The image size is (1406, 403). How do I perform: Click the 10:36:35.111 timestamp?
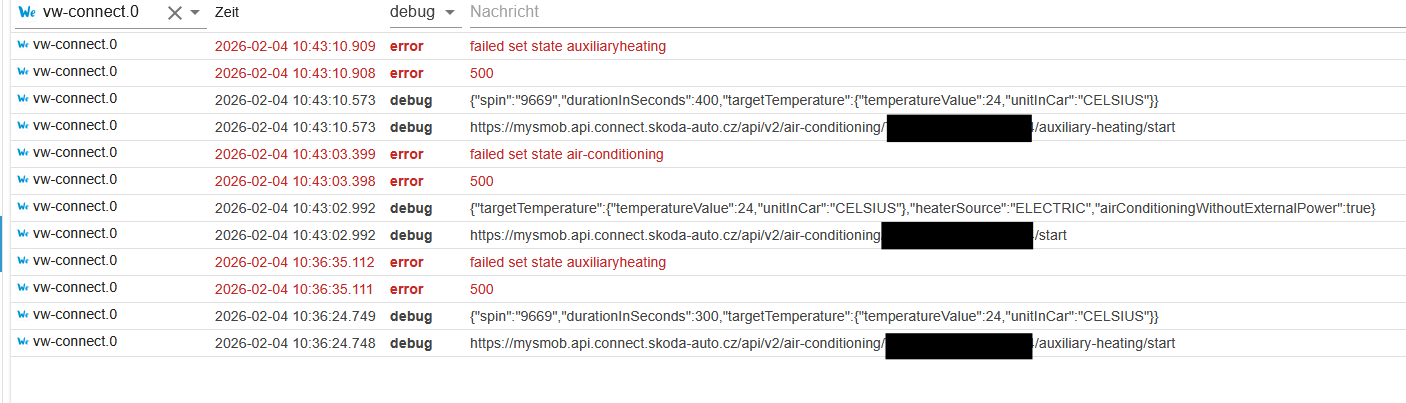(295, 290)
